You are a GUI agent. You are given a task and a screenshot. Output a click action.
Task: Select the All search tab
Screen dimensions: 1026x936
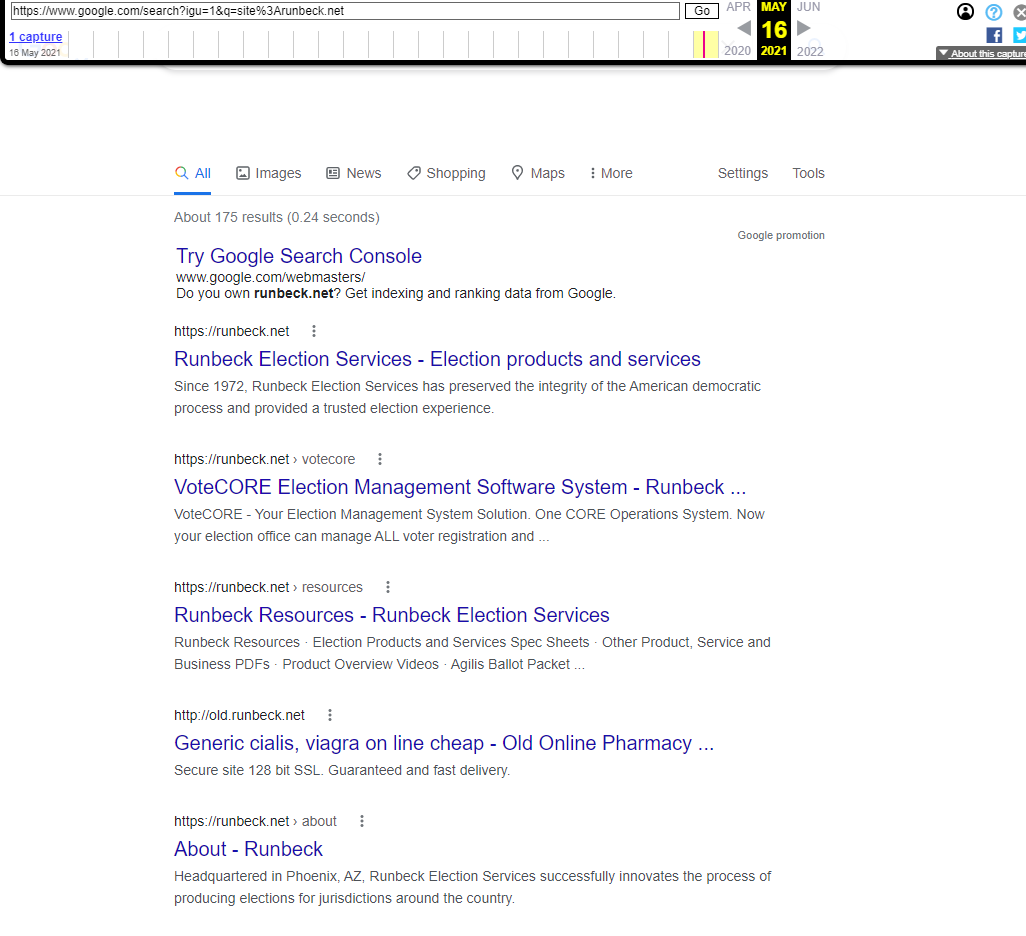[x=192, y=173]
